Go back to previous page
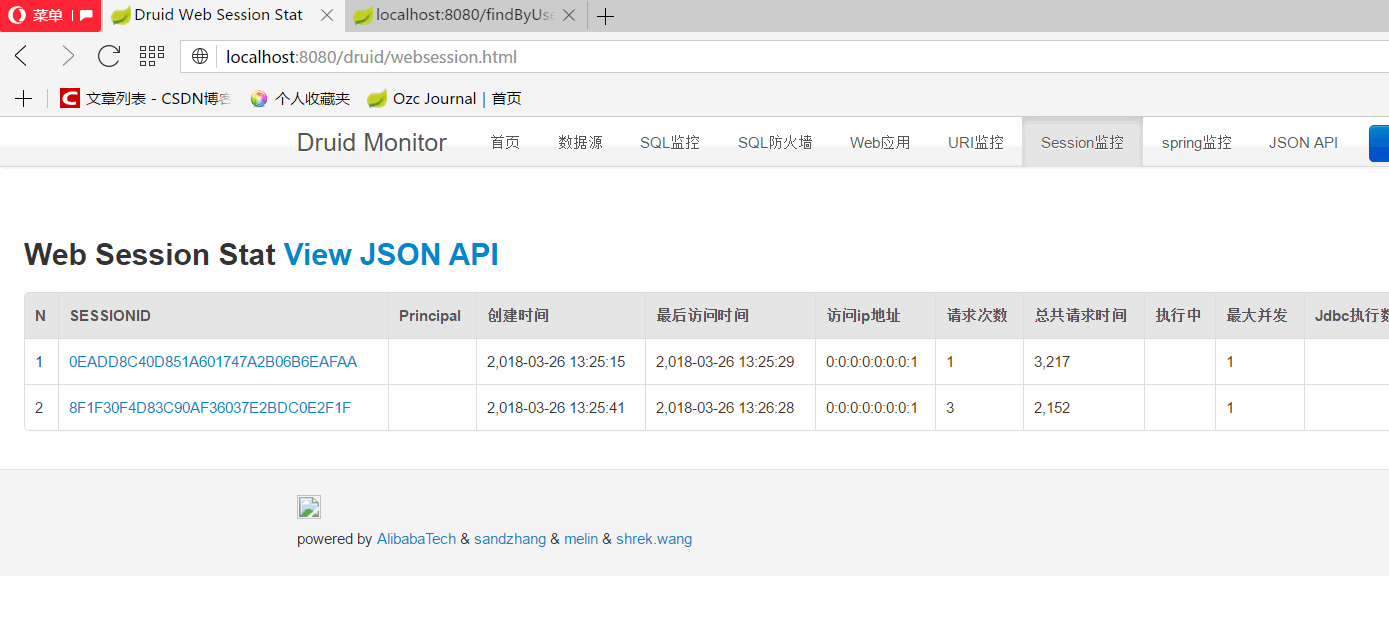Image resolution: width=1389 pixels, height=638 pixels. coord(22,56)
